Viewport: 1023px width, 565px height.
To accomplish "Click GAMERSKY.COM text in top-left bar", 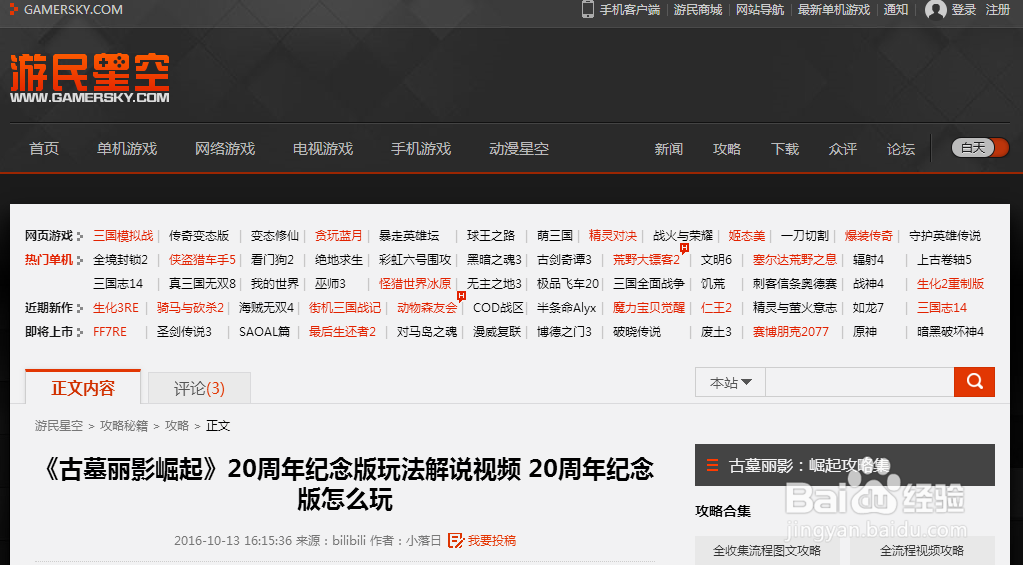I will tap(73, 10).
